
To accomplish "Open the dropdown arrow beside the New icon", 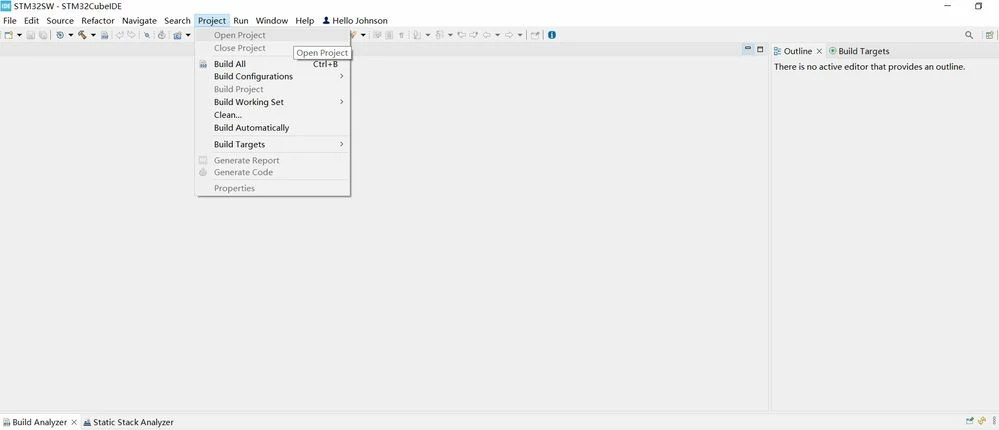I will pyautogui.click(x=19, y=35).
